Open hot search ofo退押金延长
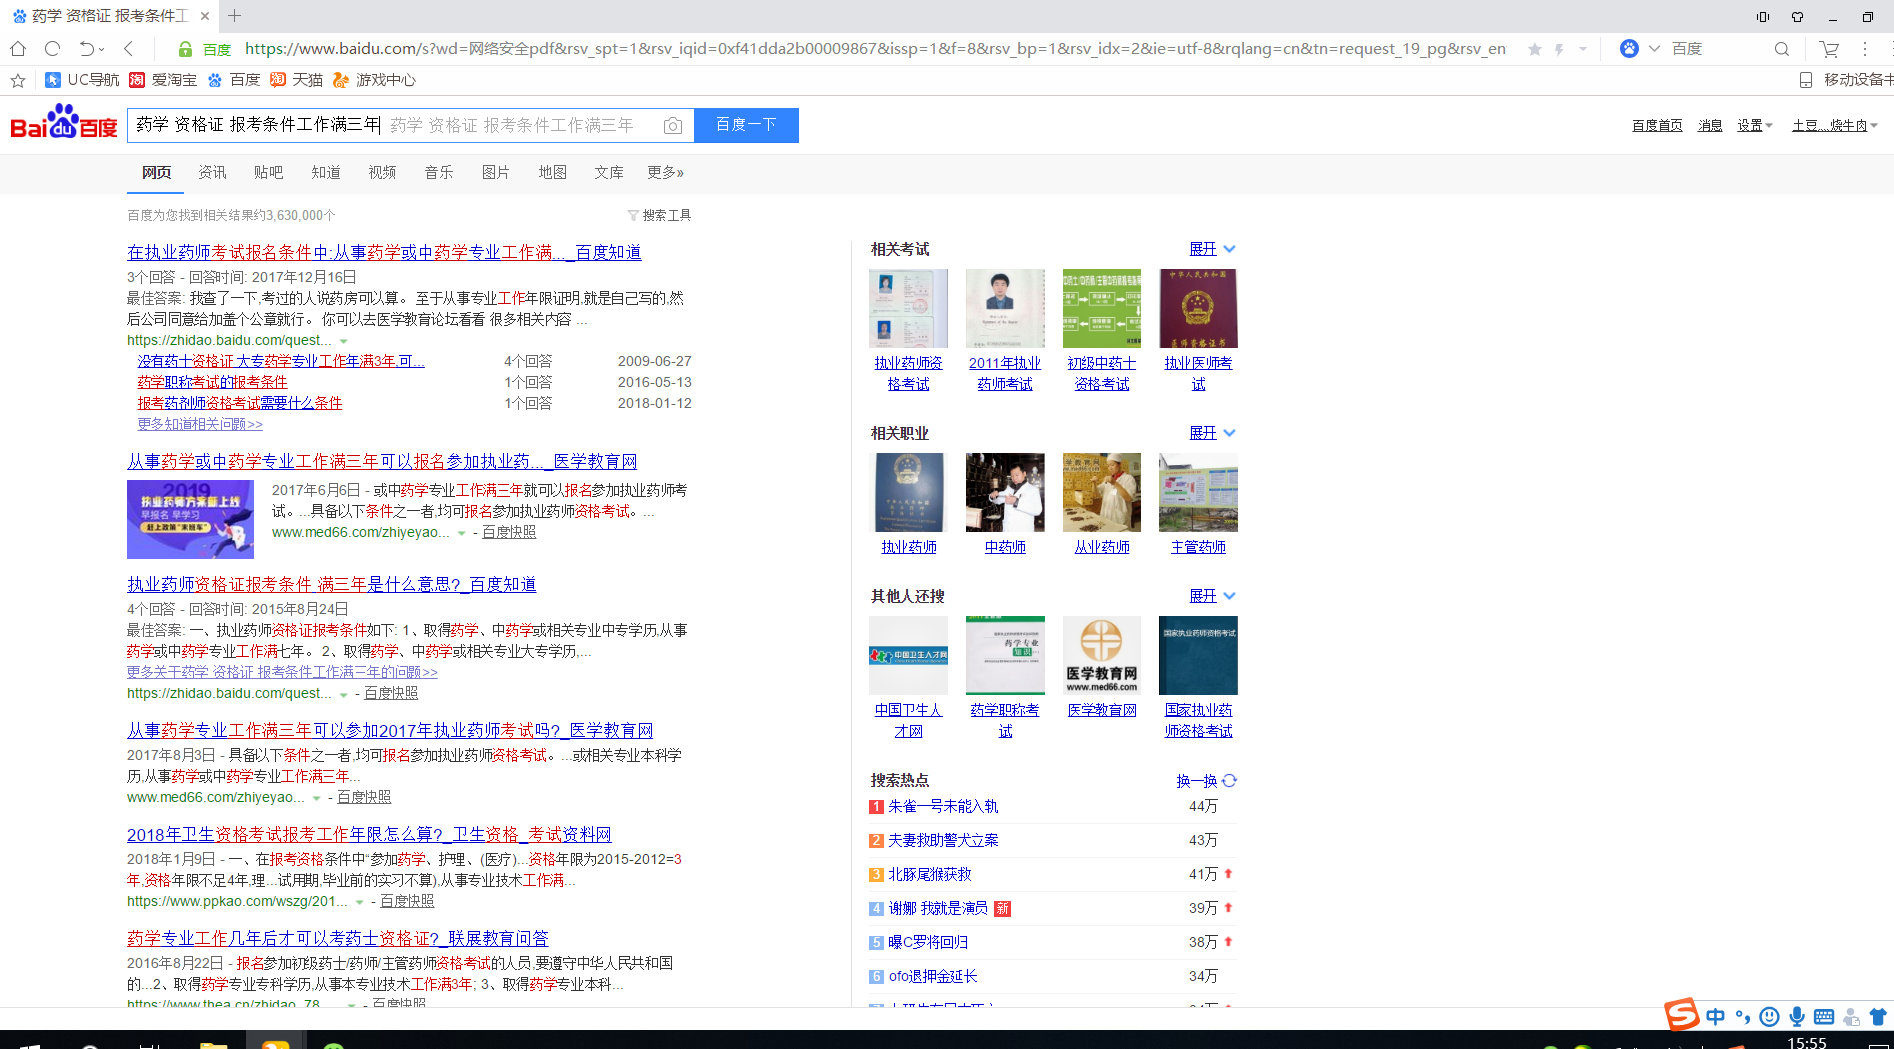Viewport: 1894px width, 1049px height. click(933, 977)
